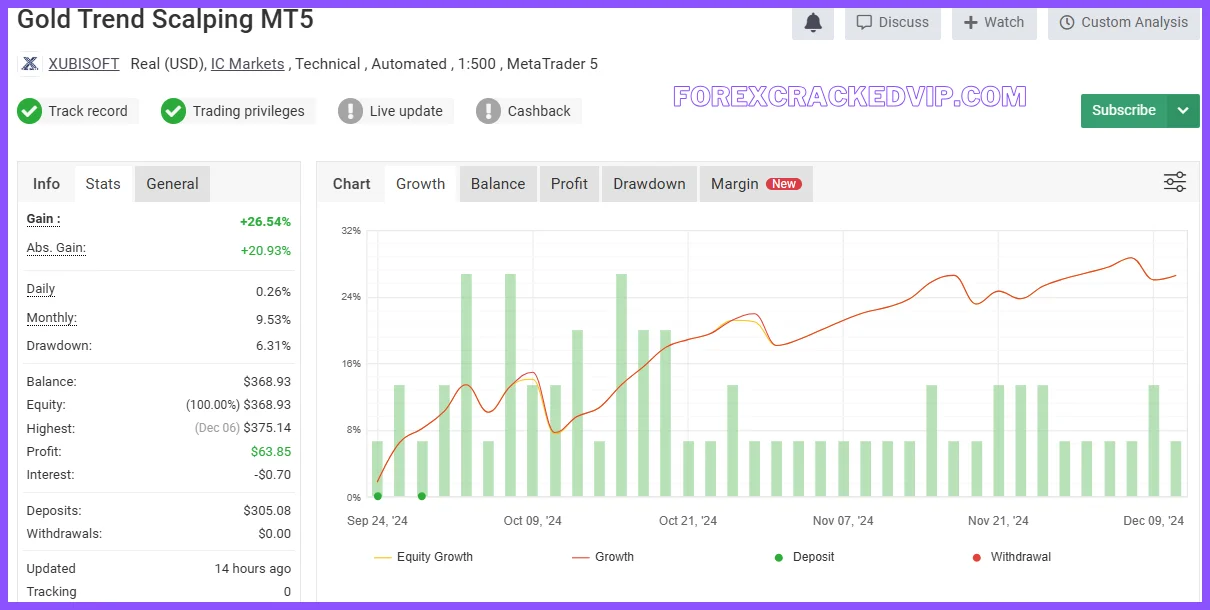
Task: Switch to the Profit chart tab
Action: point(569,184)
